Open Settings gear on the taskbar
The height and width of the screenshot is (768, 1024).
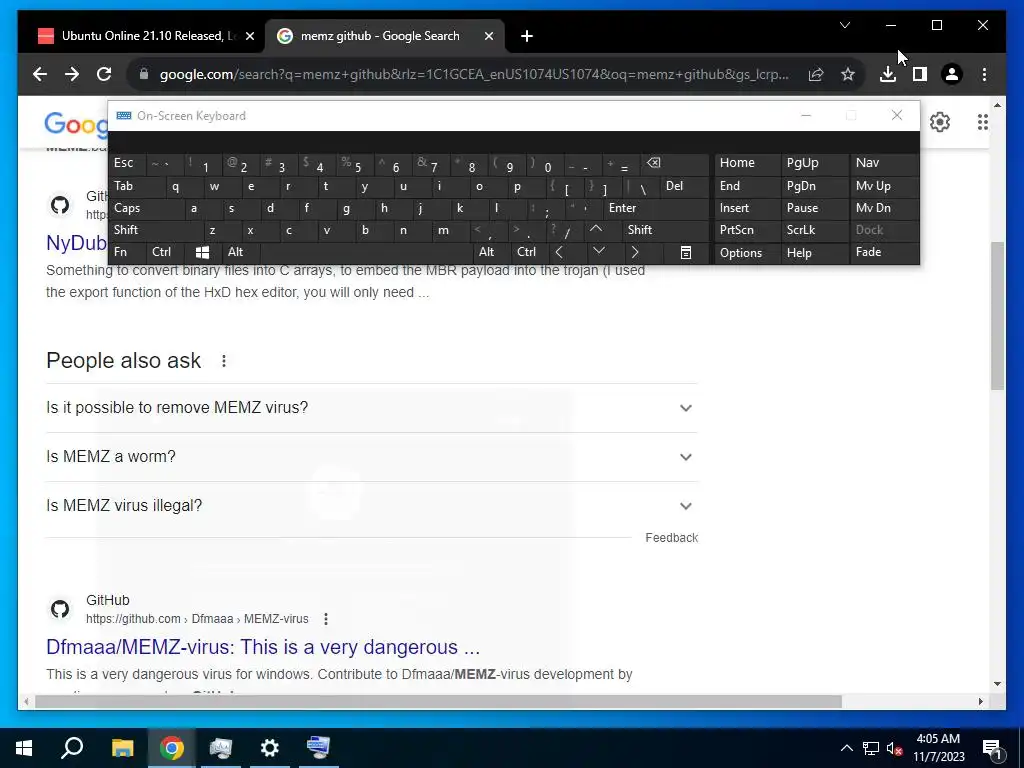[x=270, y=748]
